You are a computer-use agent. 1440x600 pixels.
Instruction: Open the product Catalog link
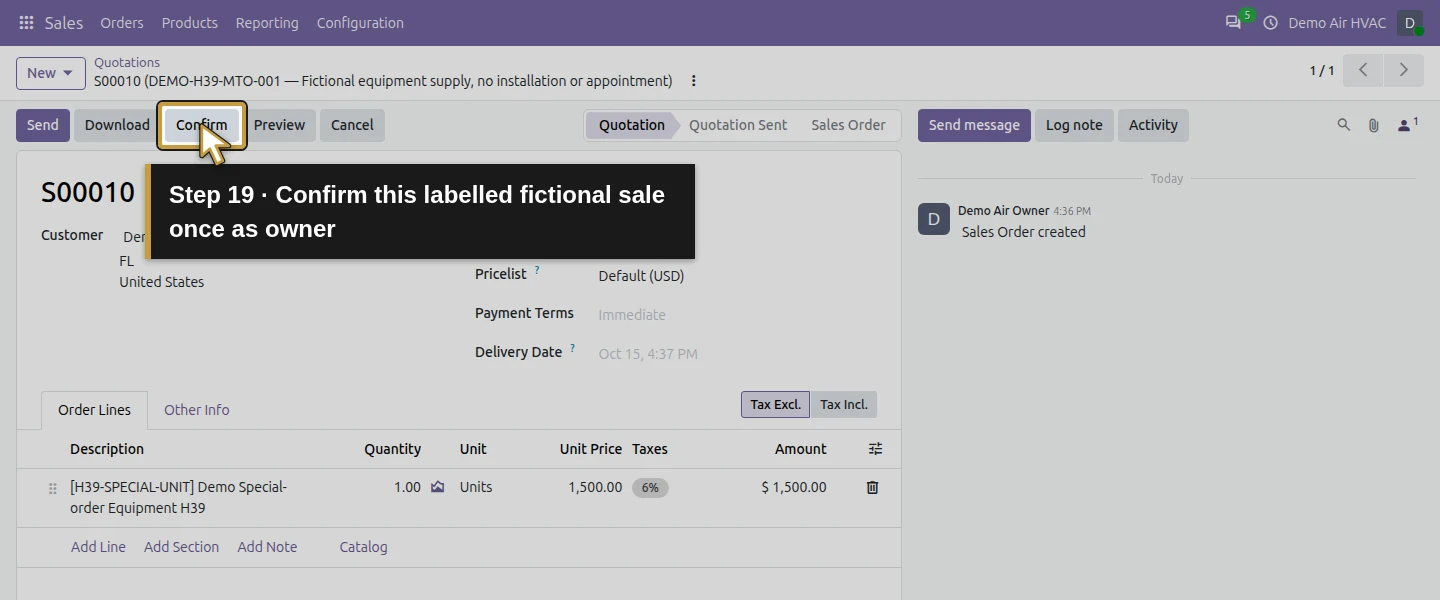tap(363, 547)
